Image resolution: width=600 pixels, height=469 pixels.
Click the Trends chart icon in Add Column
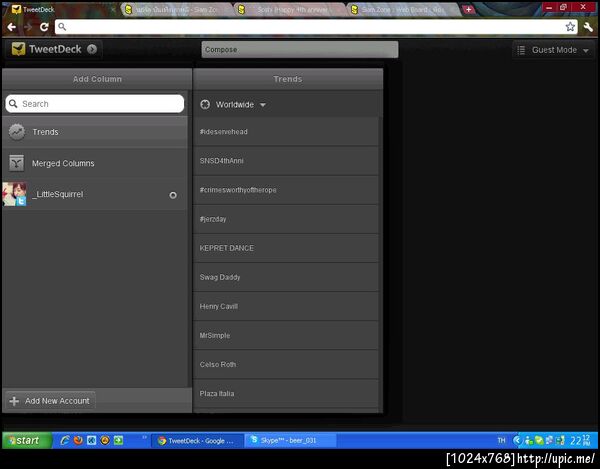17,132
